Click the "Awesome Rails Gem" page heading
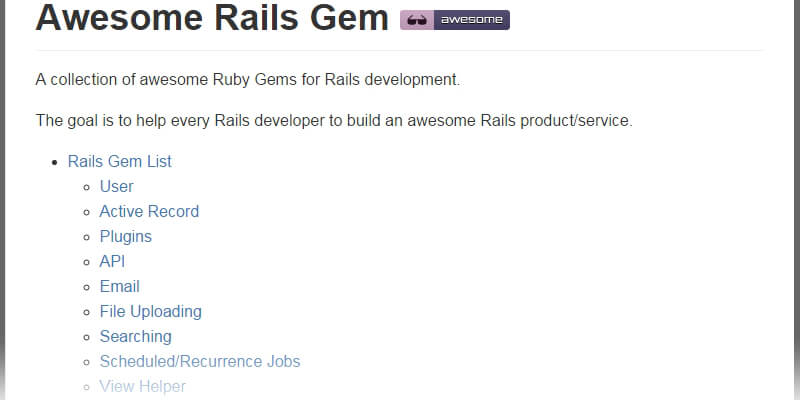 point(212,20)
